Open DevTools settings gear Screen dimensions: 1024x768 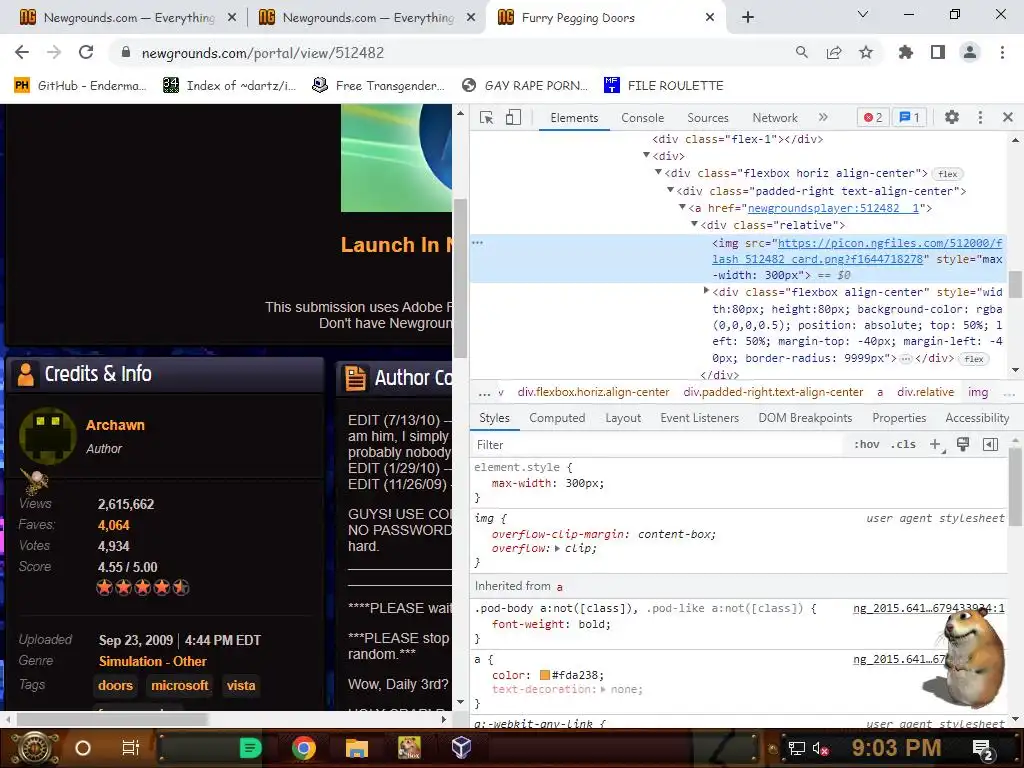[x=952, y=117]
